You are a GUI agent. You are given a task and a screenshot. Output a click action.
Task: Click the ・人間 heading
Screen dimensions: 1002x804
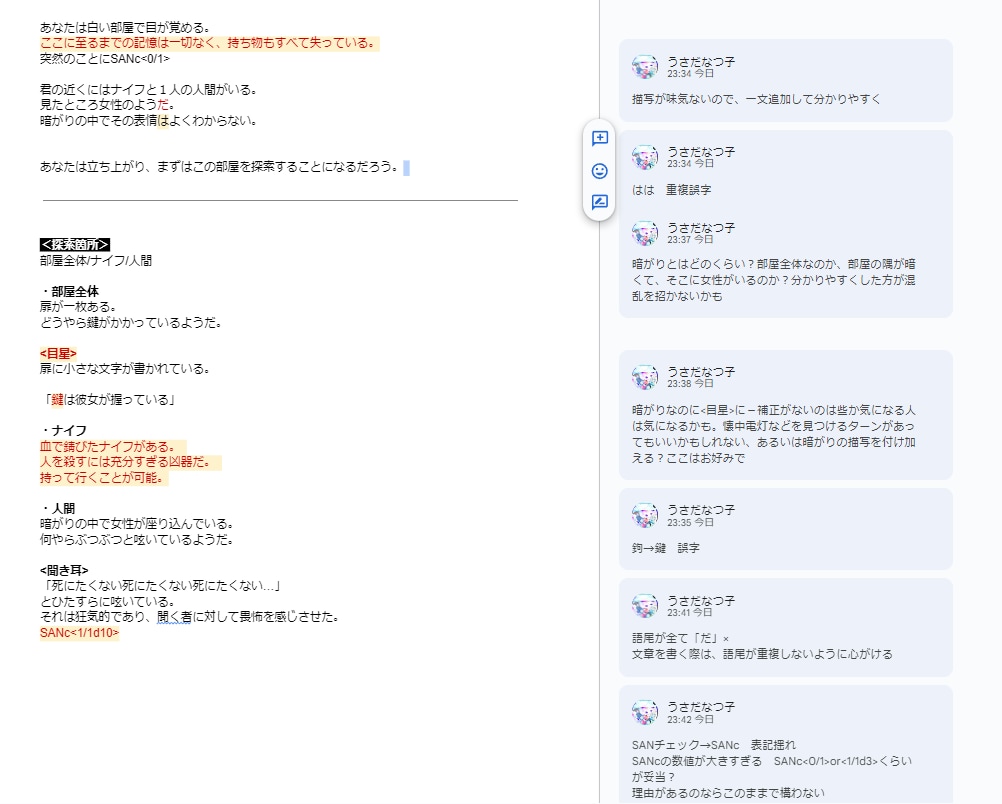pos(58,509)
